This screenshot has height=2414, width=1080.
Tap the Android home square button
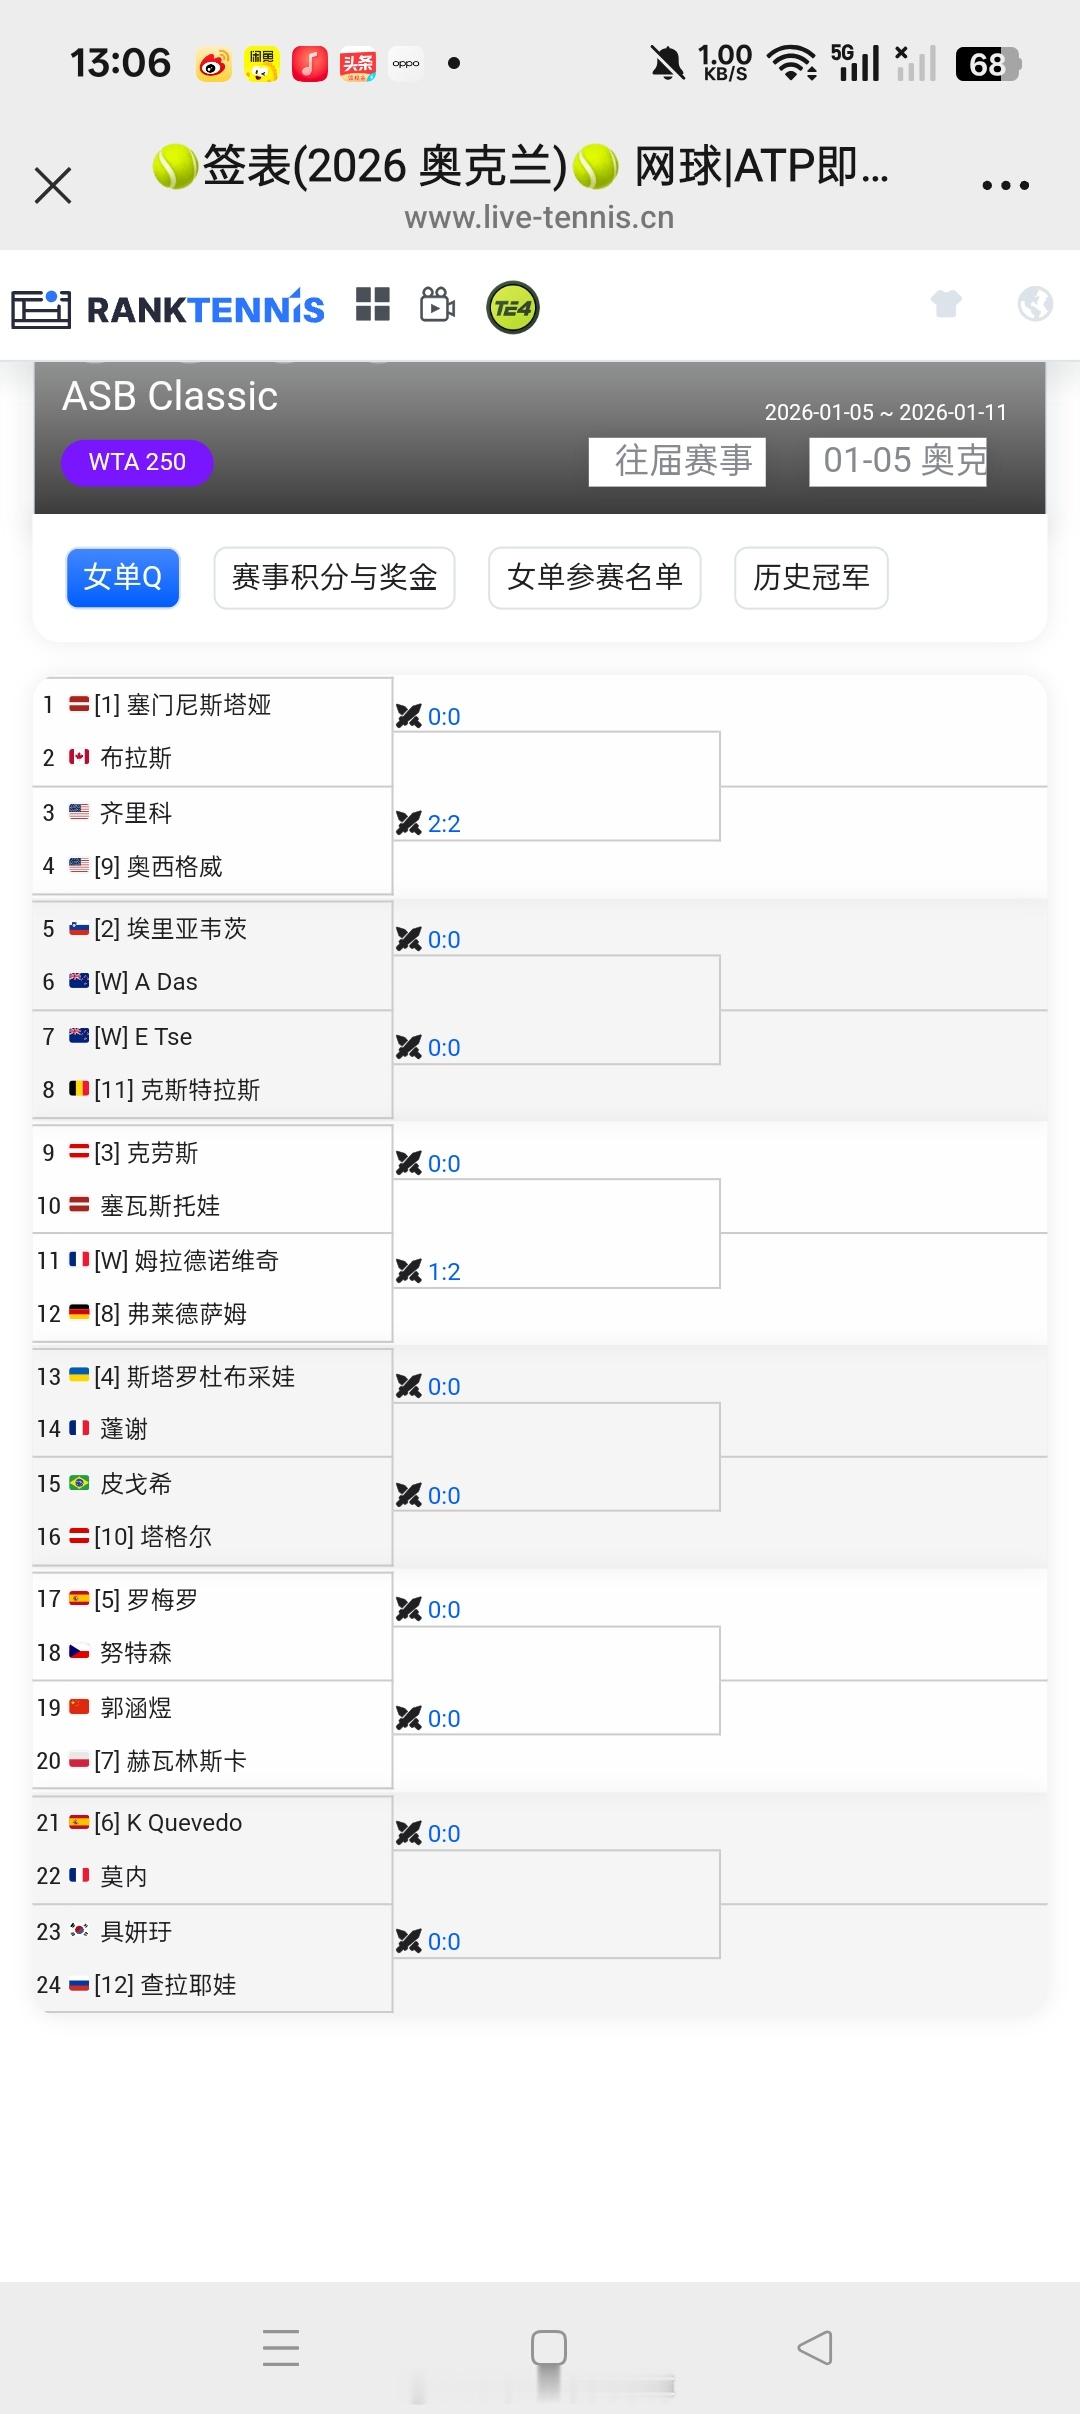point(548,2347)
